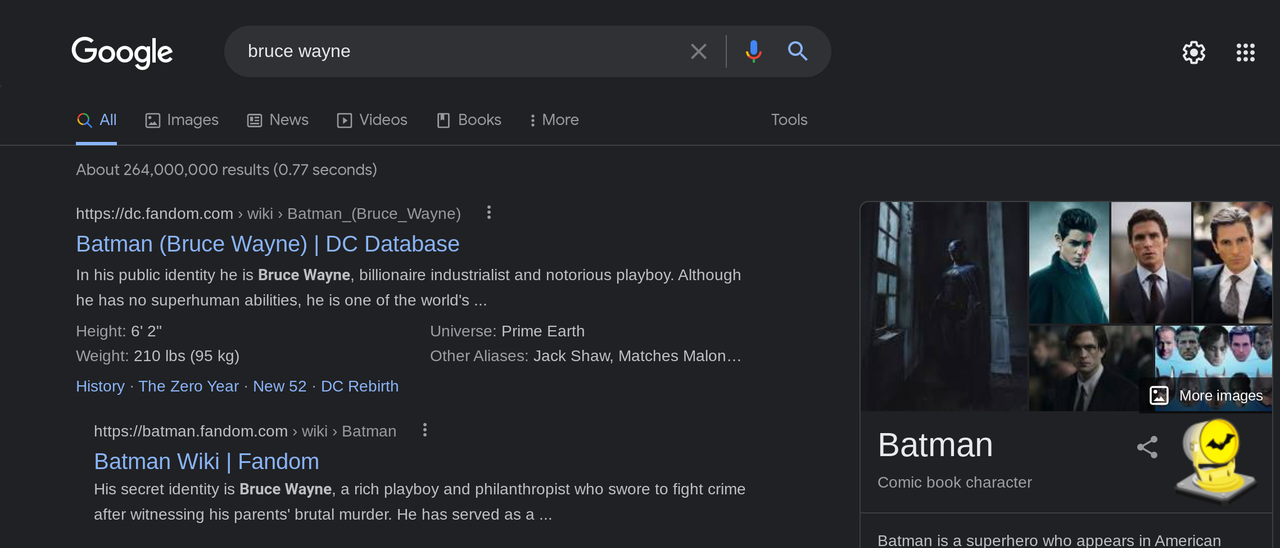The width and height of the screenshot is (1280, 548).
Task: Click the About 264,000,000 results text
Action: 226,170
